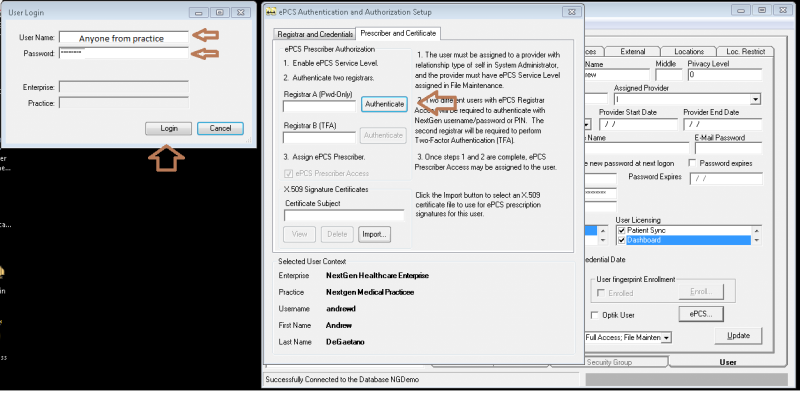
Task: Click the Privacy Level field
Action: (x=724, y=75)
